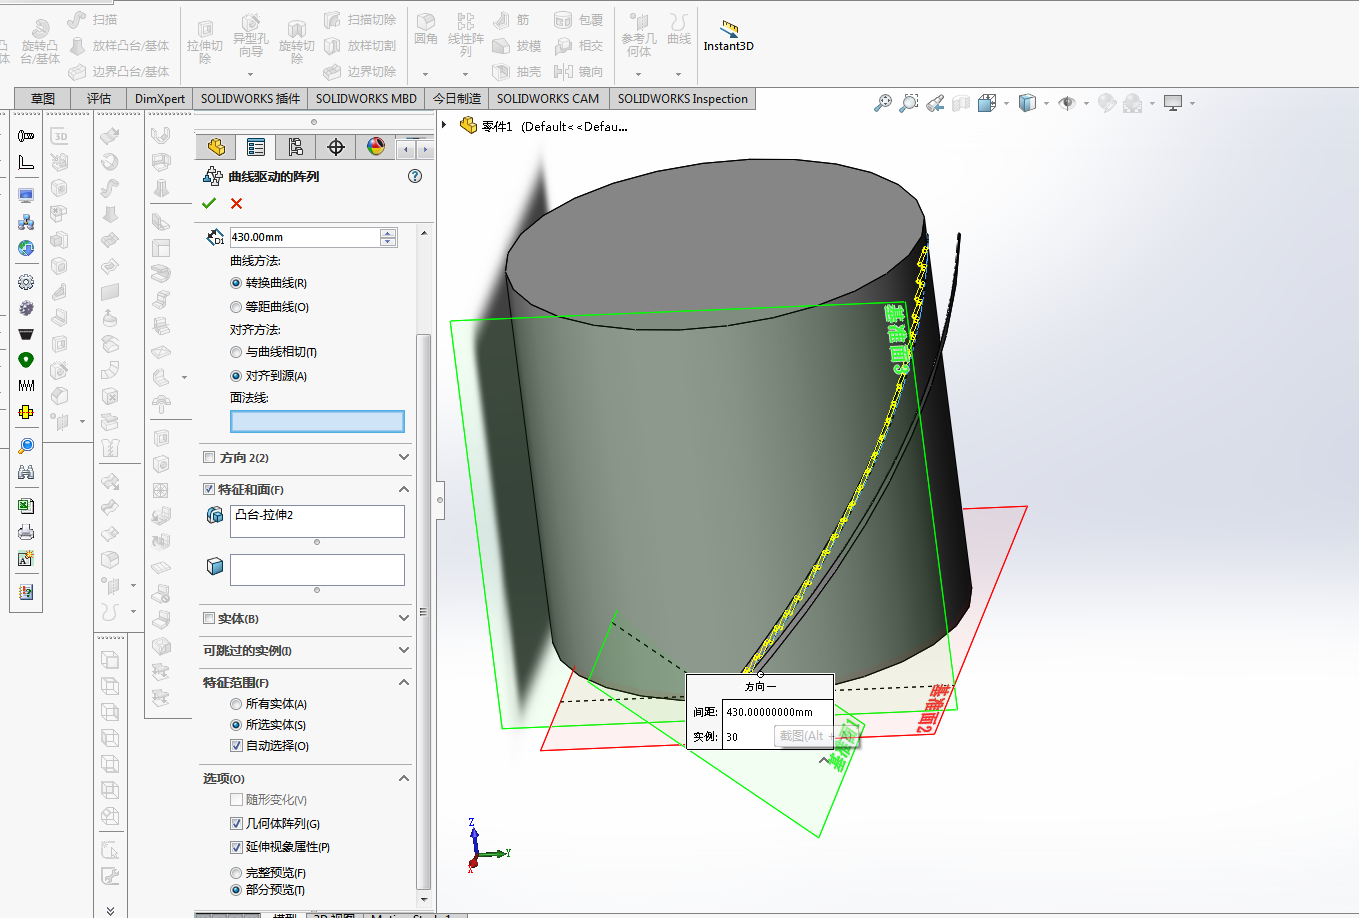Select the 扫描切除 swept cut tool
Image resolution: width=1359 pixels, height=918 pixels.
pos(360,20)
